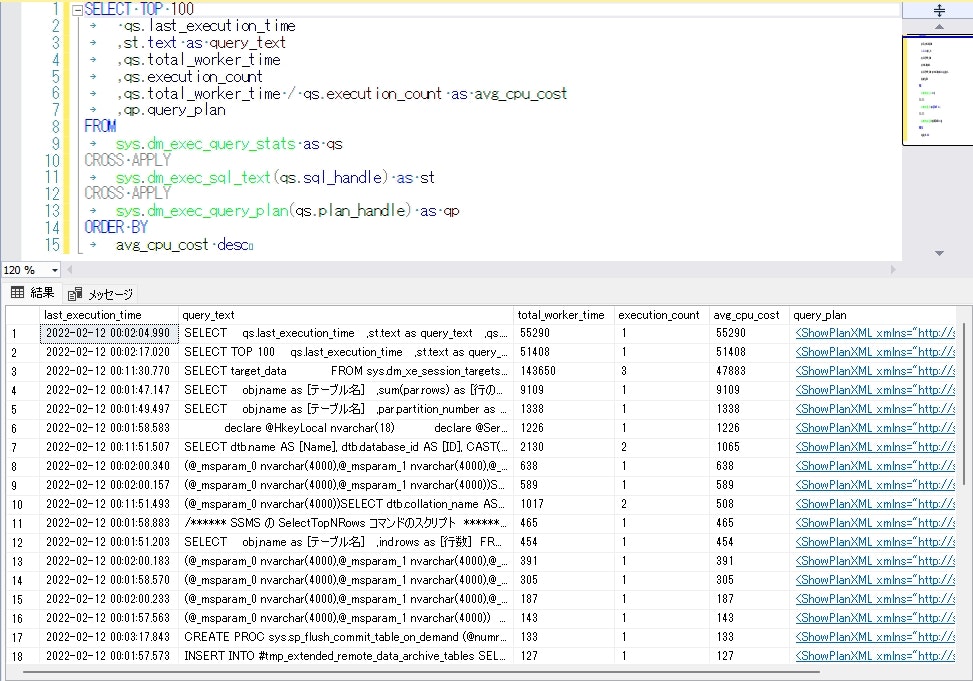Select row header number 10
973x681 pixels.
23,505
